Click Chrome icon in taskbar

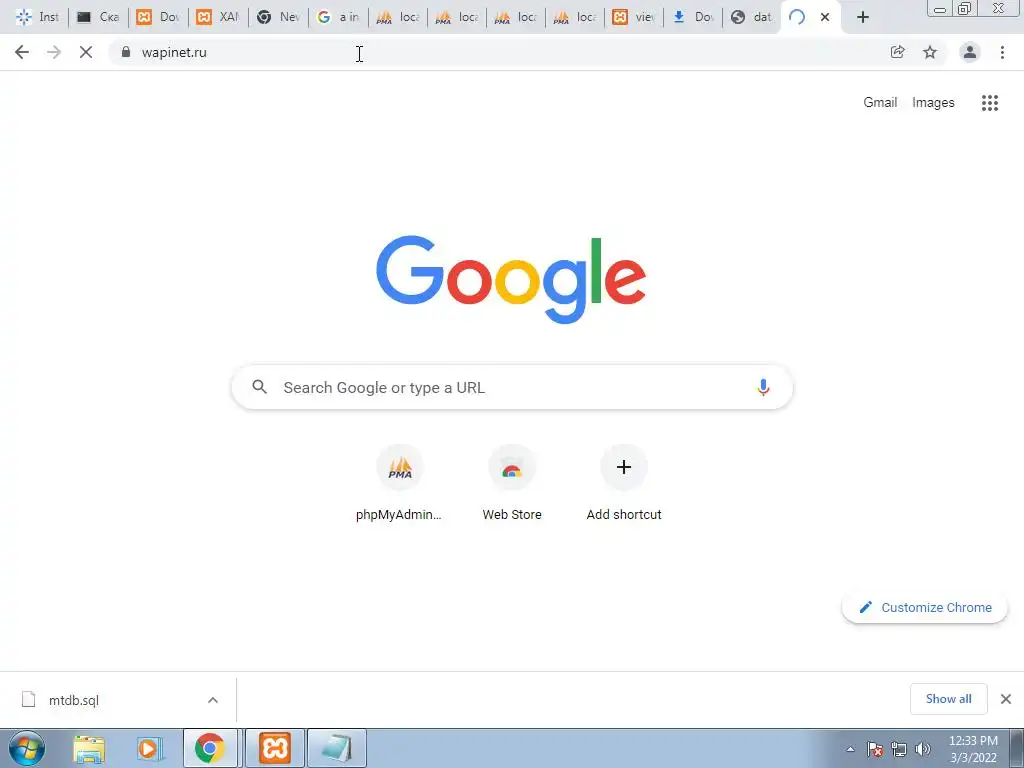[210, 748]
